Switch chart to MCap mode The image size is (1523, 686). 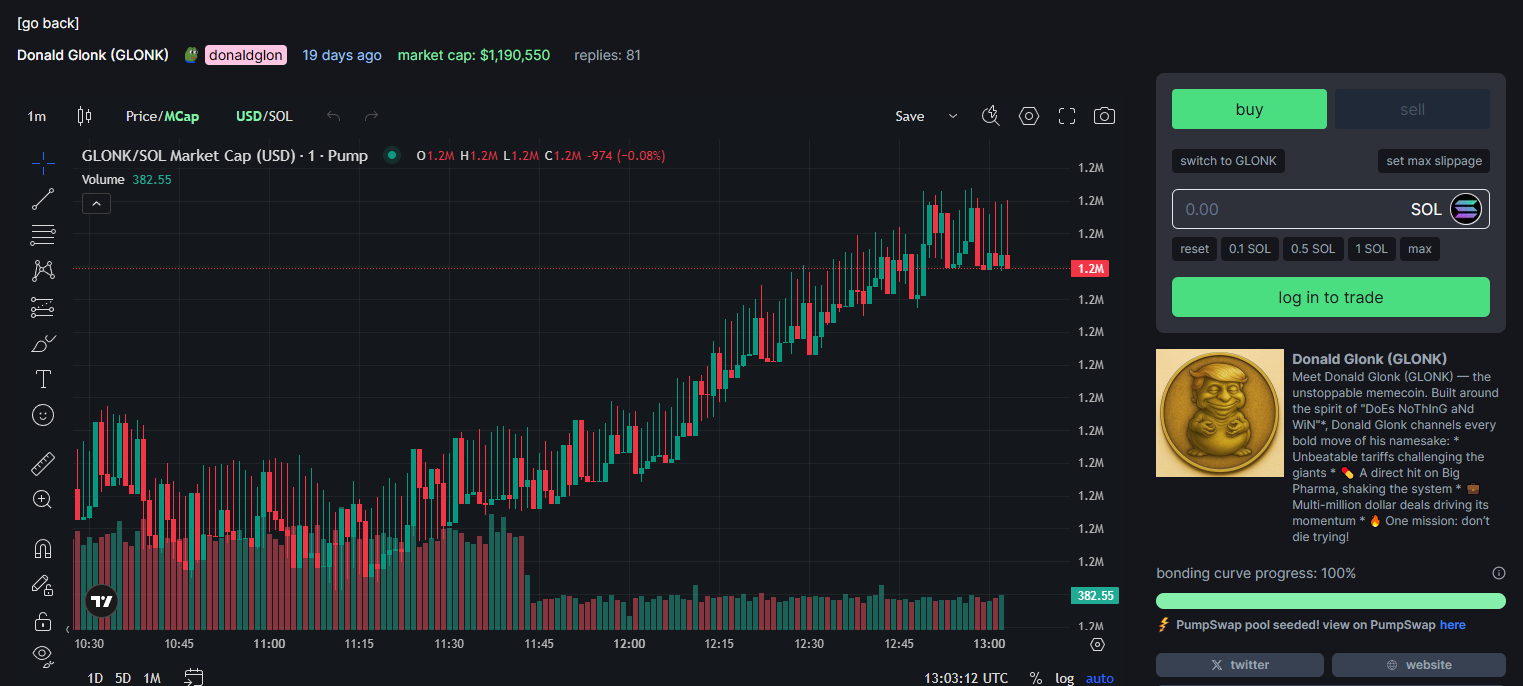[x=182, y=116]
